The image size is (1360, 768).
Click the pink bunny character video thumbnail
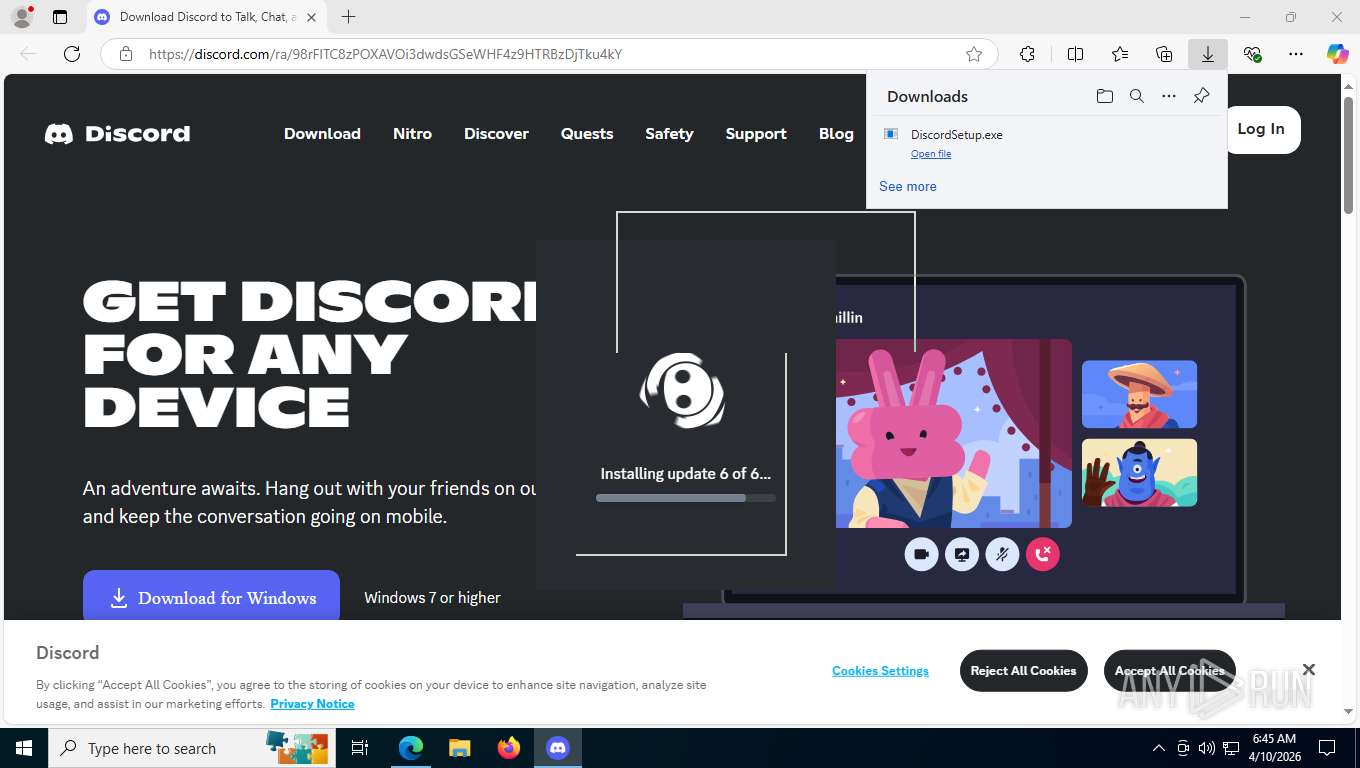(954, 433)
